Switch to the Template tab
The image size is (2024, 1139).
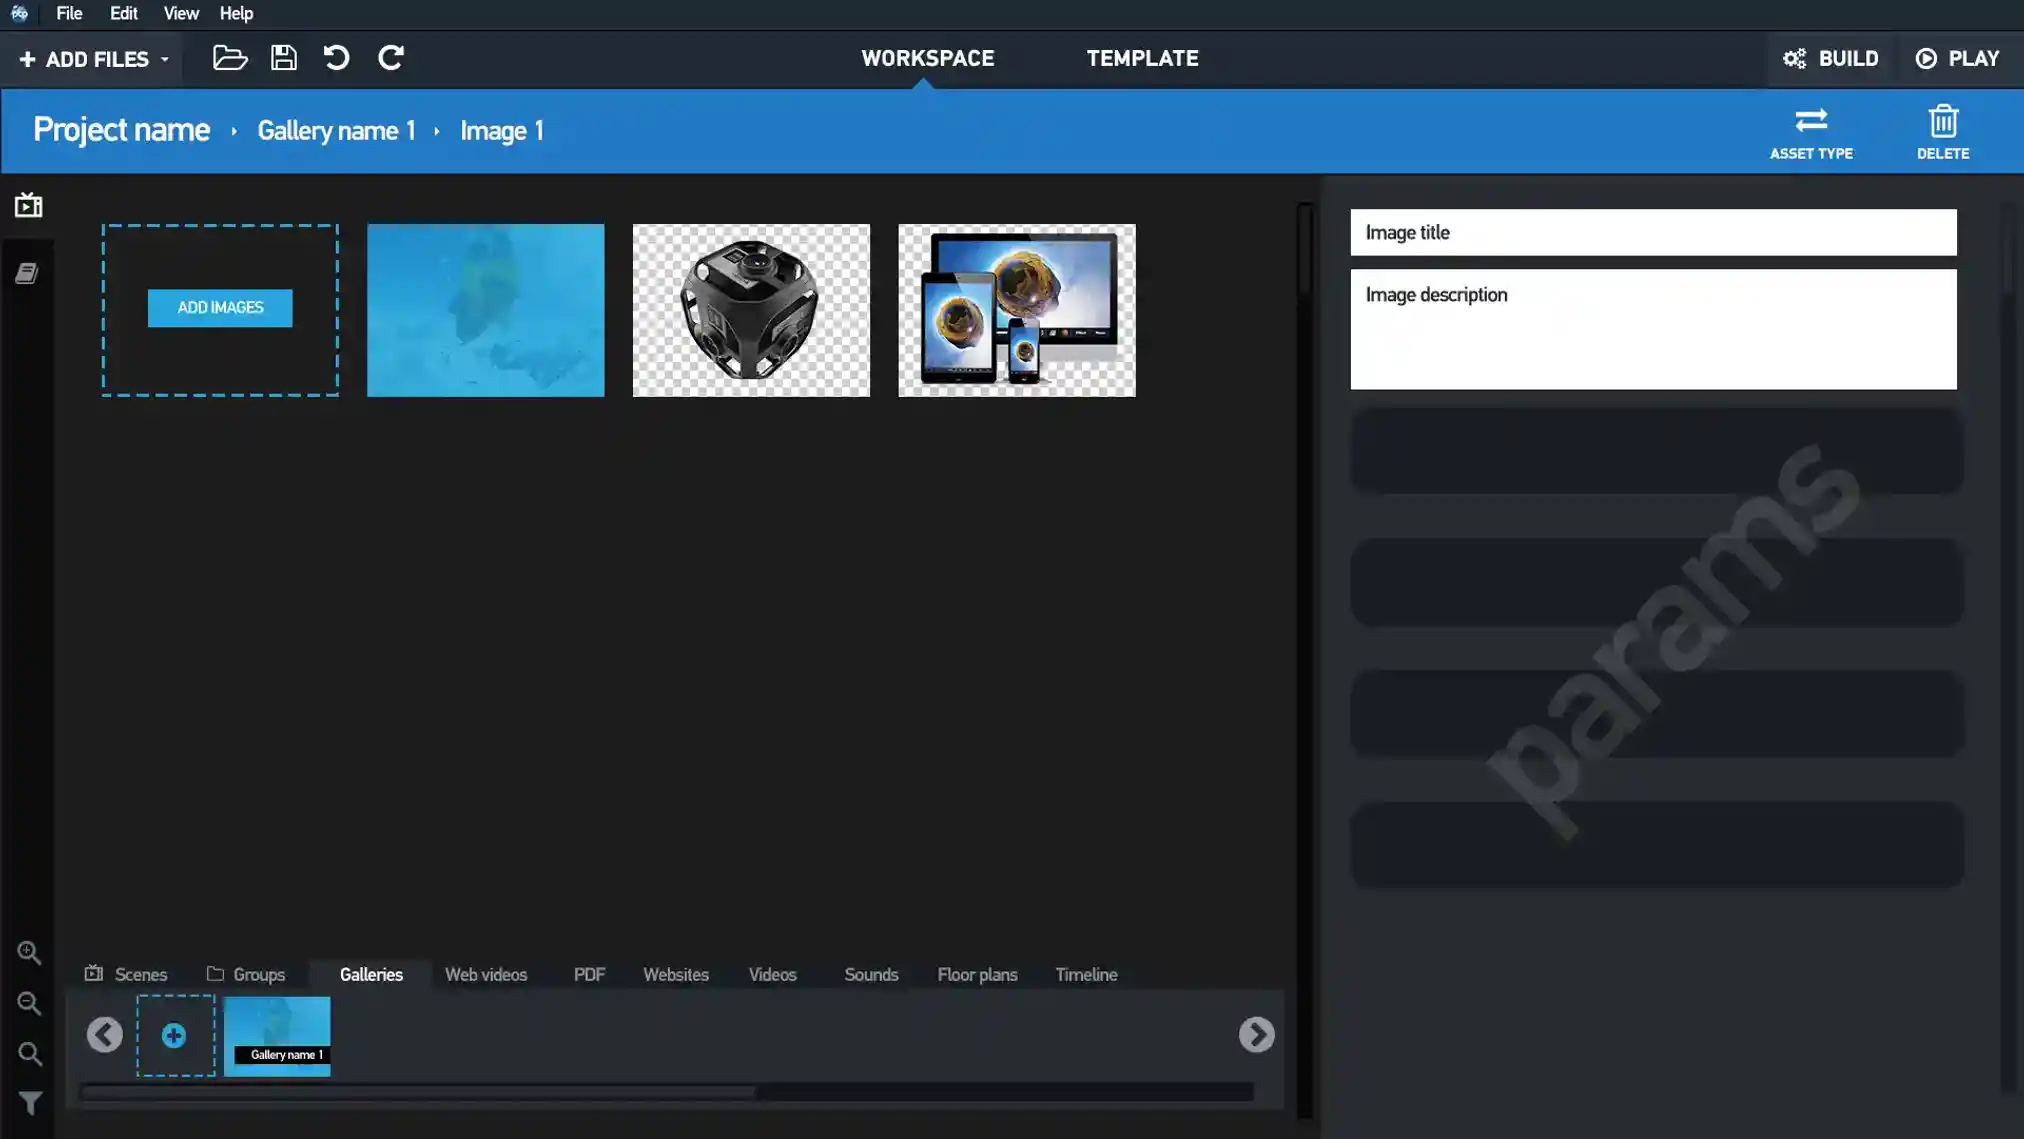point(1143,58)
